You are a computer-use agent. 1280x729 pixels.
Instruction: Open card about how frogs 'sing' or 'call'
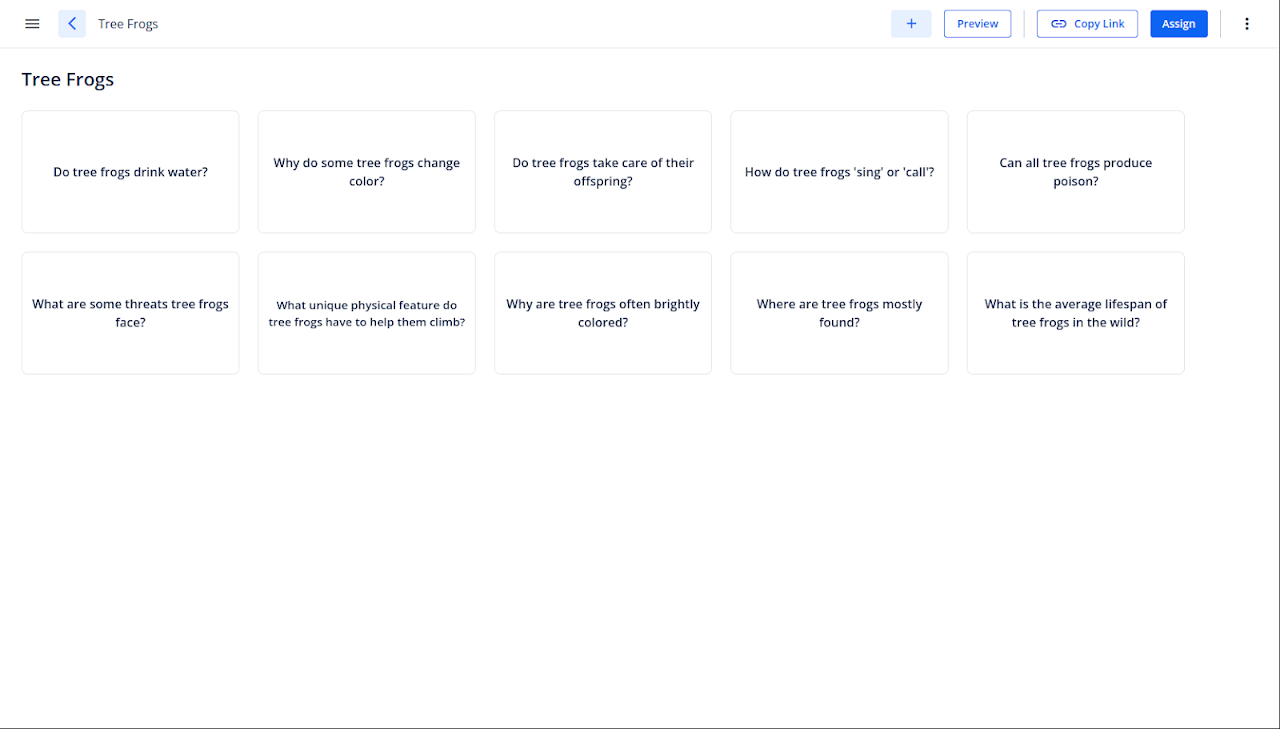pos(840,172)
